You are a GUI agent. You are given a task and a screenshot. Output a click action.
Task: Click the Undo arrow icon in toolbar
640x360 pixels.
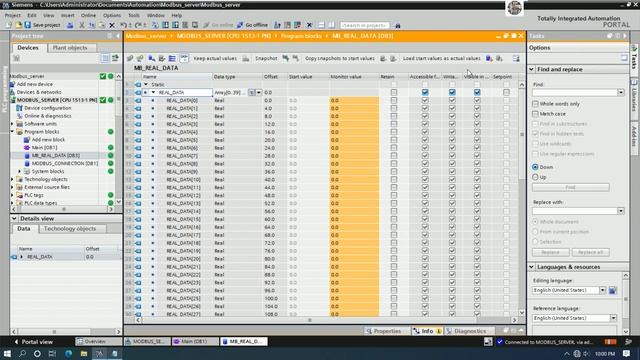123,25
